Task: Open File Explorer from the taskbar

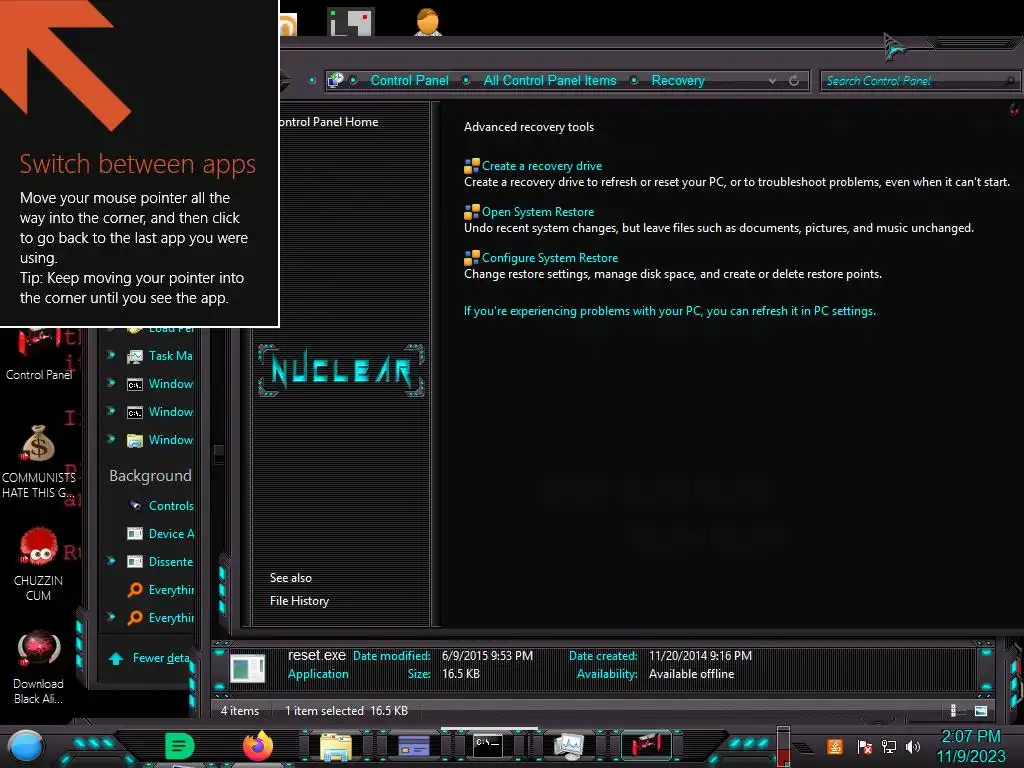Action: [336, 746]
